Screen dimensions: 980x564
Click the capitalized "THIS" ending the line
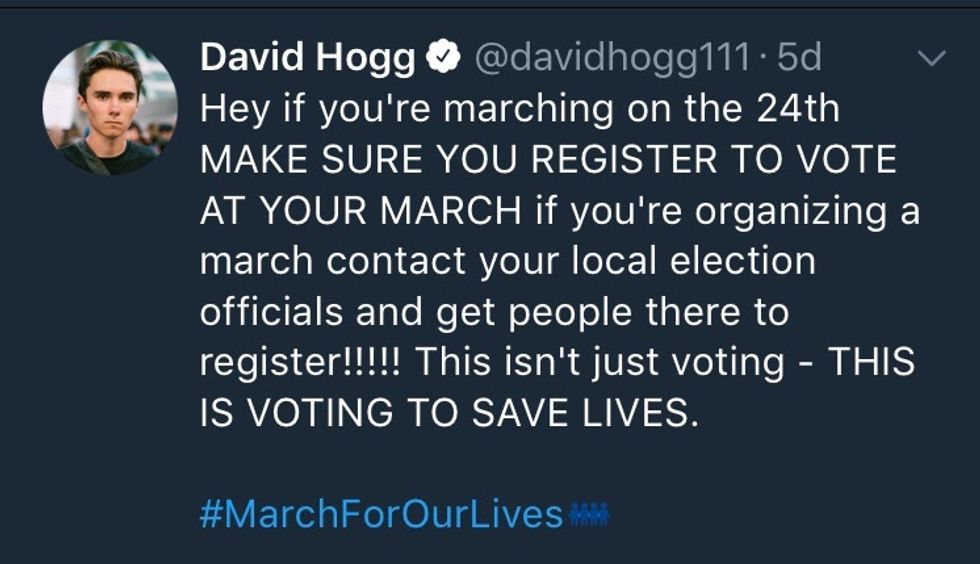tap(872, 363)
